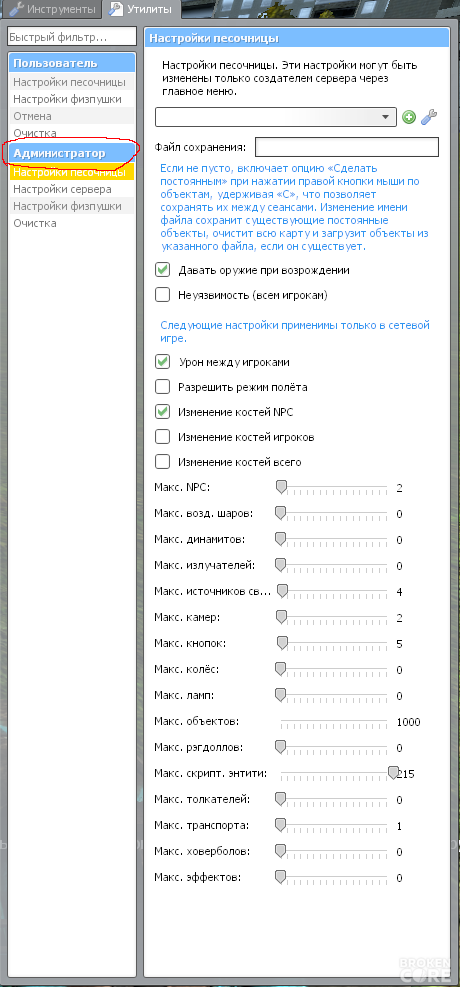Collapse the Администратор category header

pos(72,153)
